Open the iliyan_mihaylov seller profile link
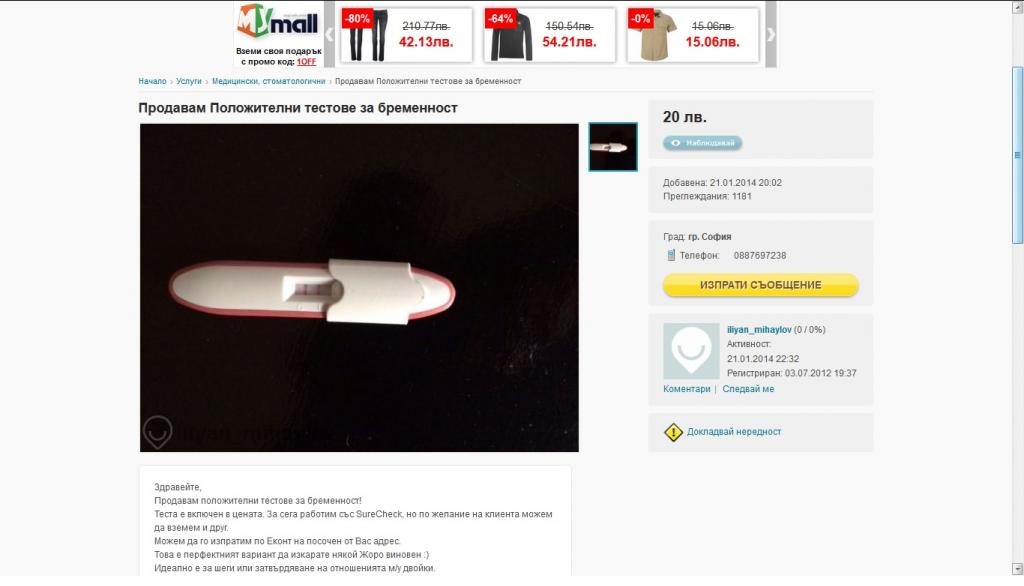 point(759,330)
